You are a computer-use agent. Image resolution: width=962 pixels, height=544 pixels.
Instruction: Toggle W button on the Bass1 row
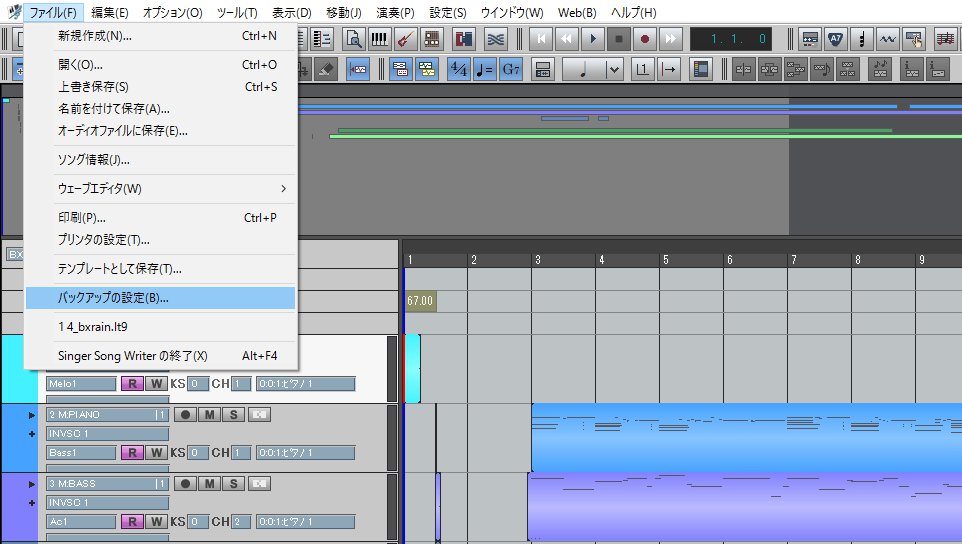point(157,453)
